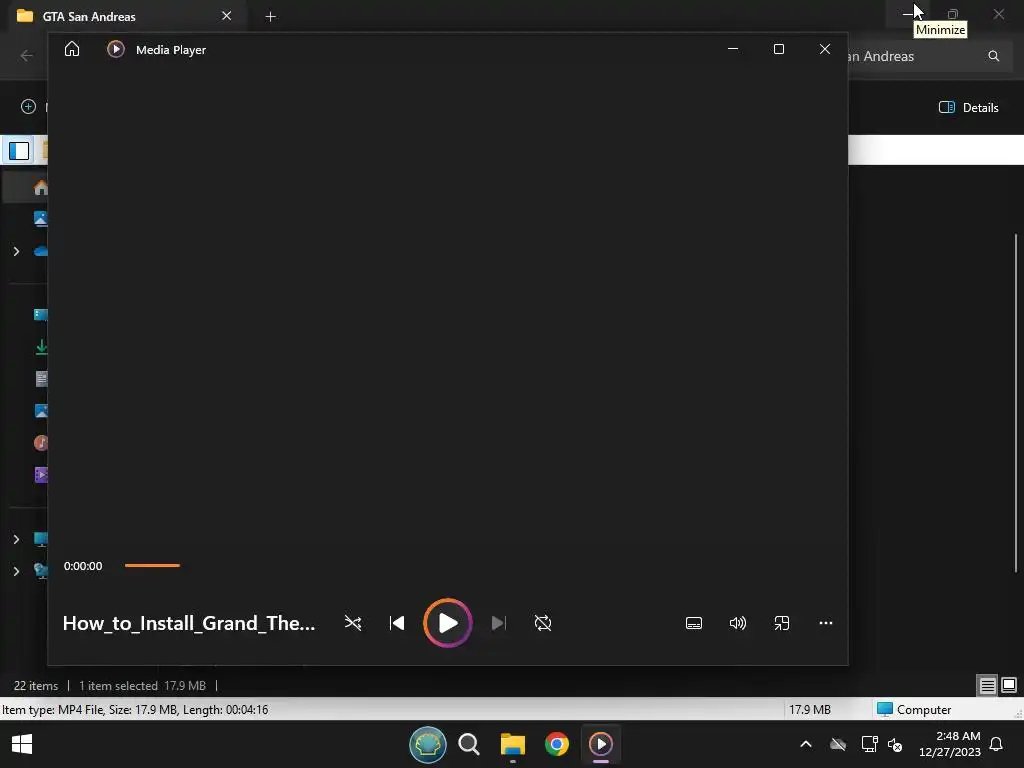Viewport: 1024px width, 768px height.
Task: Open Gallery in the navigation sidebar
Action: click(40, 219)
